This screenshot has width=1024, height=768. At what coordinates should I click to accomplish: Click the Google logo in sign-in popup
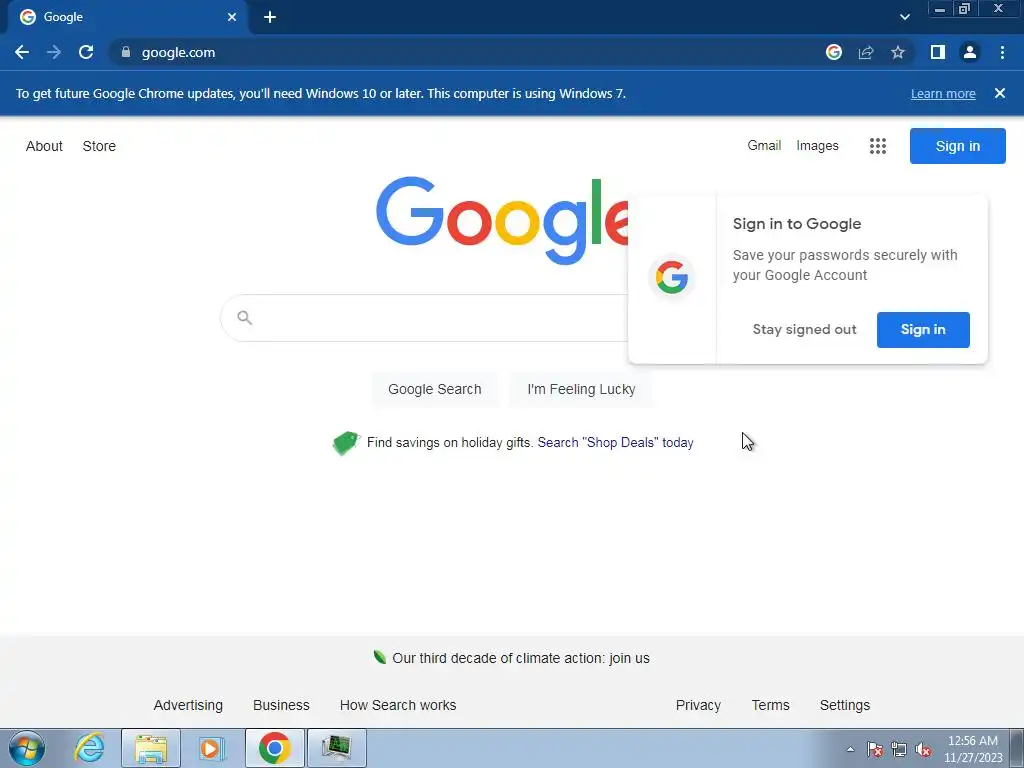pyautogui.click(x=672, y=278)
